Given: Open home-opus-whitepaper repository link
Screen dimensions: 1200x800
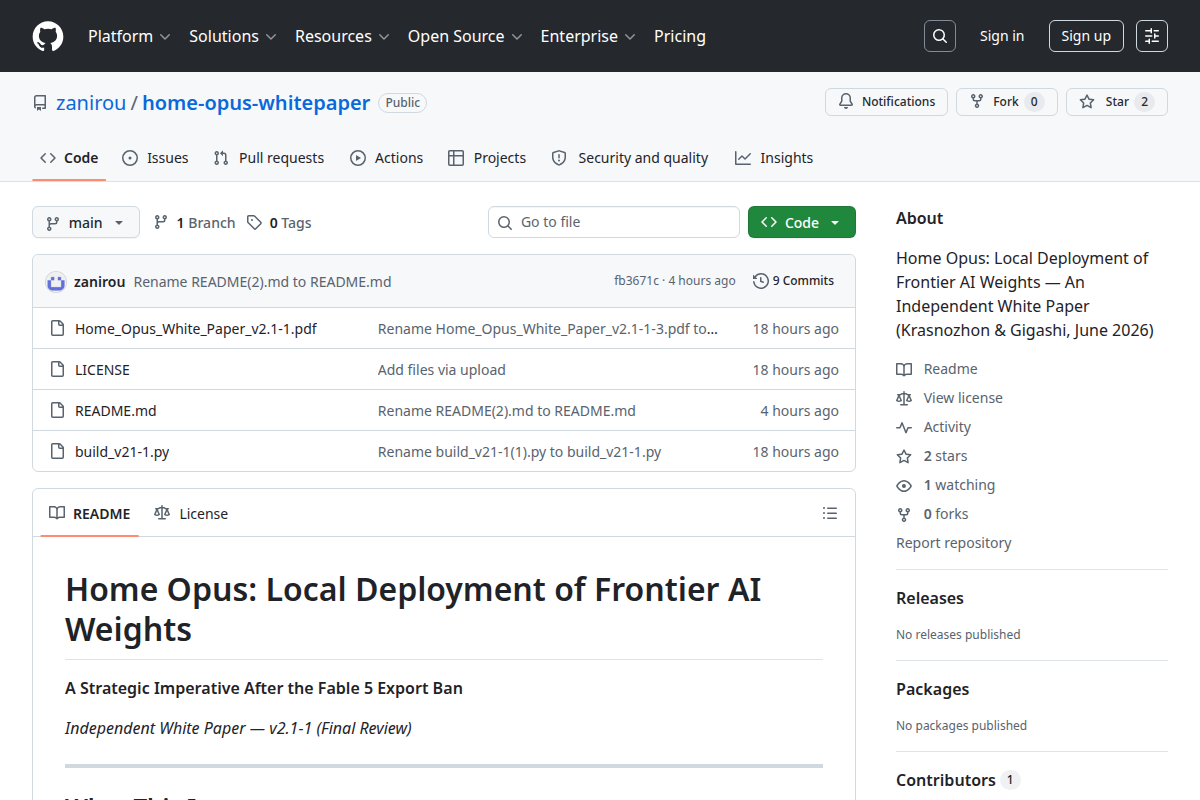Looking at the screenshot, I should pyautogui.click(x=256, y=103).
